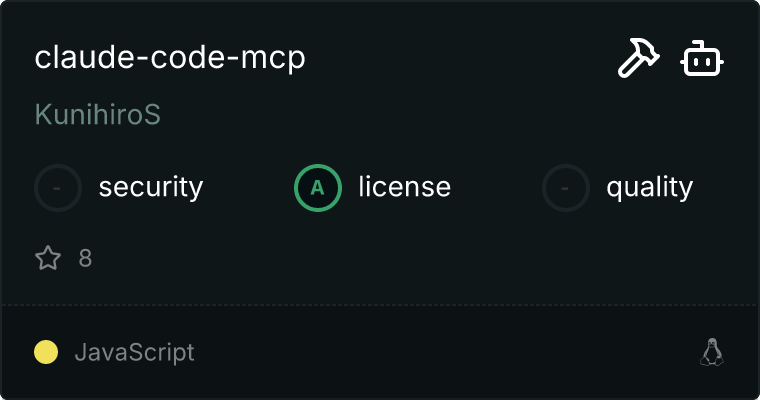Click the quality label text
Image resolution: width=760 pixels, height=400 pixels.
tap(650, 188)
